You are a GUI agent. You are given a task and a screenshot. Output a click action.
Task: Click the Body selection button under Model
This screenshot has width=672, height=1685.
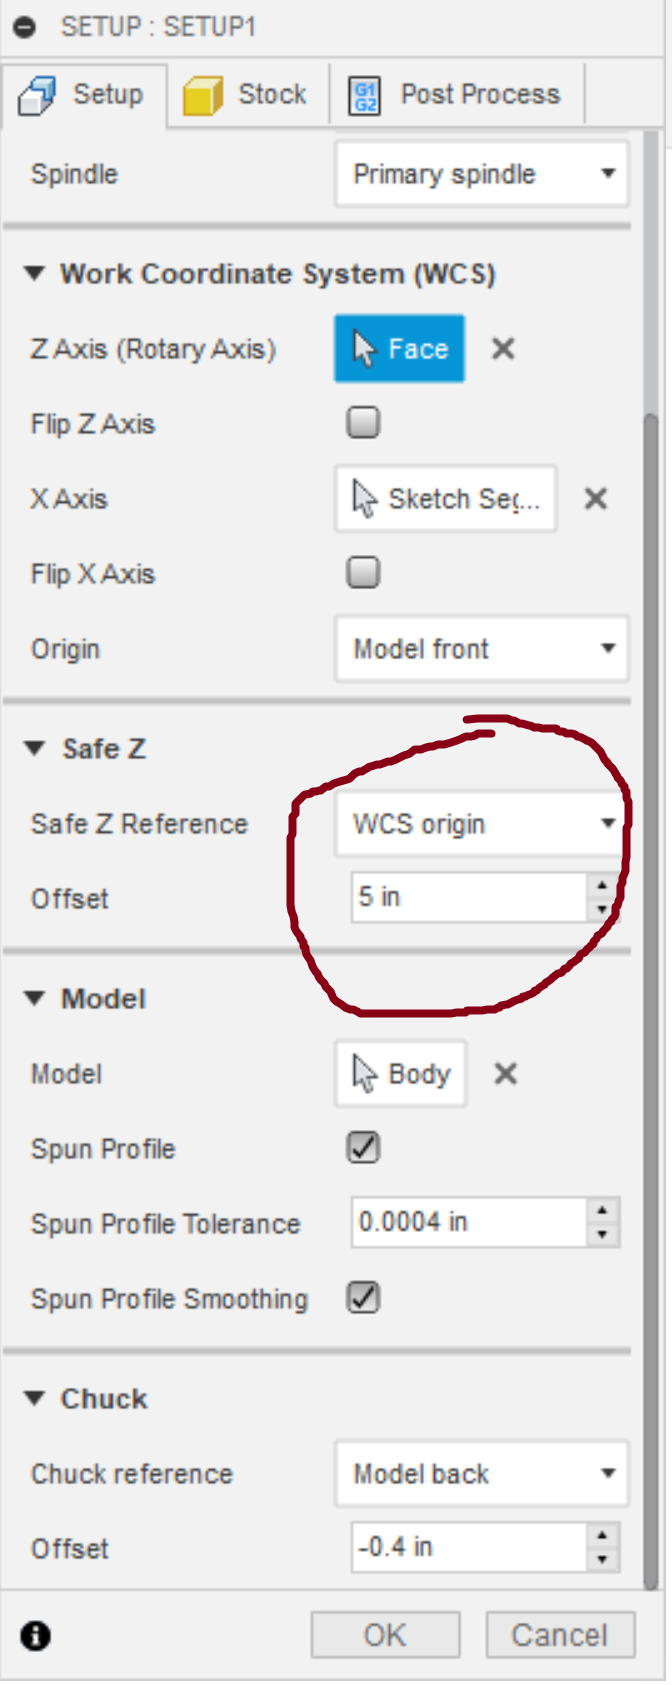point(400,1073)
